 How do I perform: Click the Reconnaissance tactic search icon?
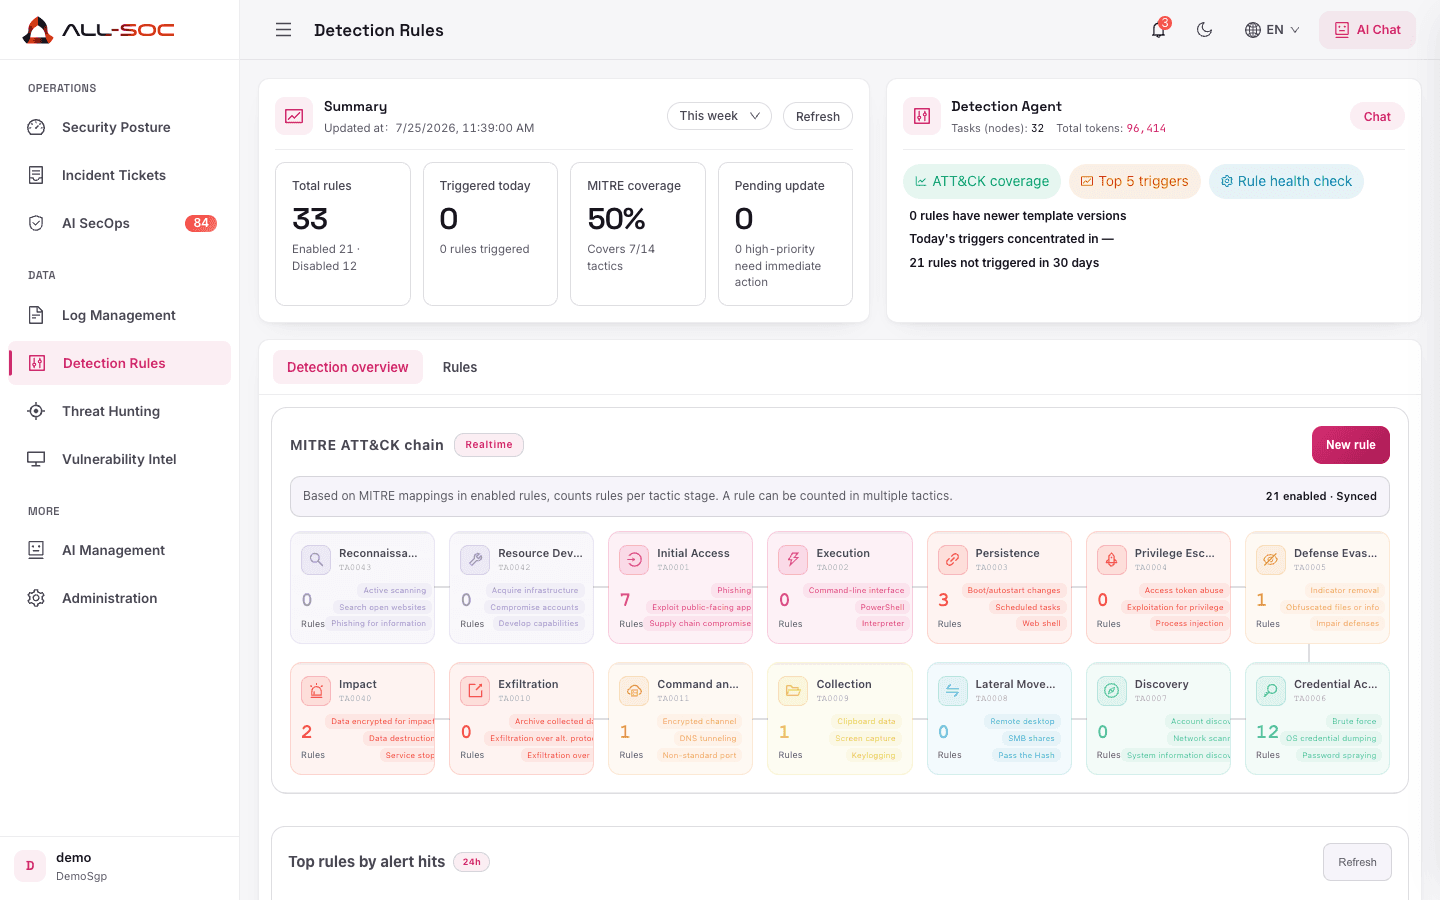pyautogui.click(x=316, y=560)
